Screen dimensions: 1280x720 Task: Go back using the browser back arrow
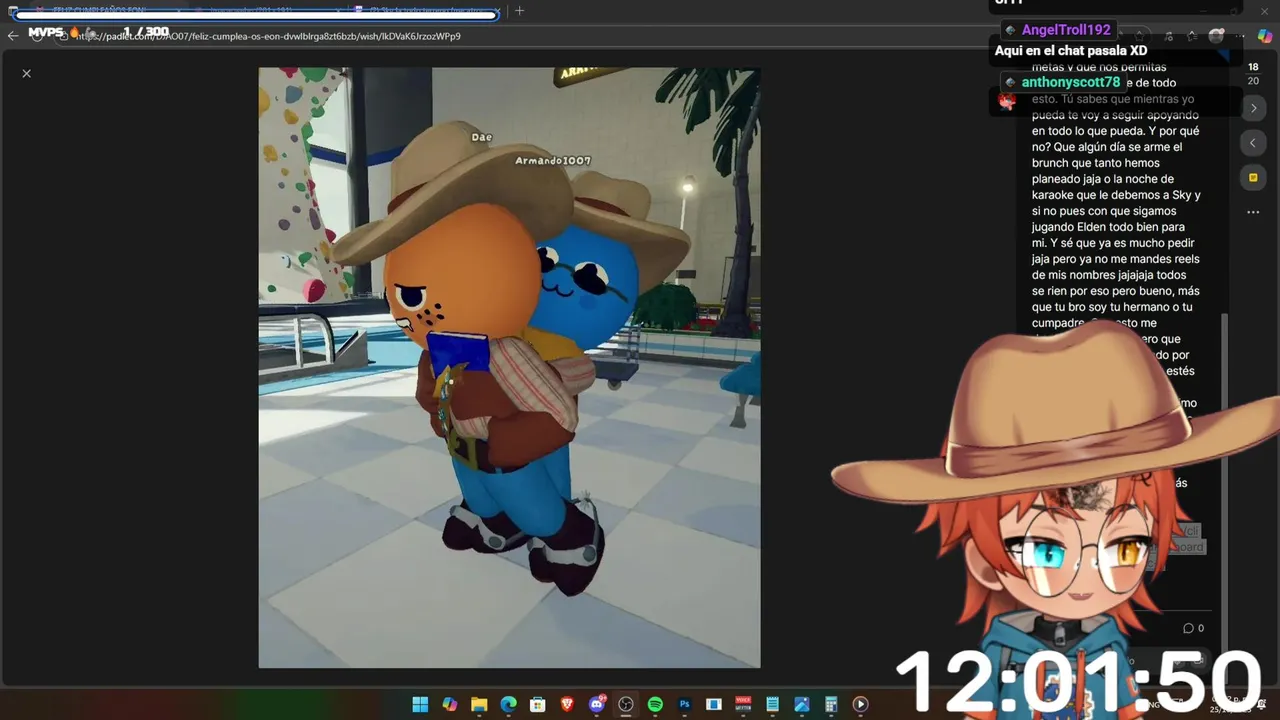tap(13, 35)
